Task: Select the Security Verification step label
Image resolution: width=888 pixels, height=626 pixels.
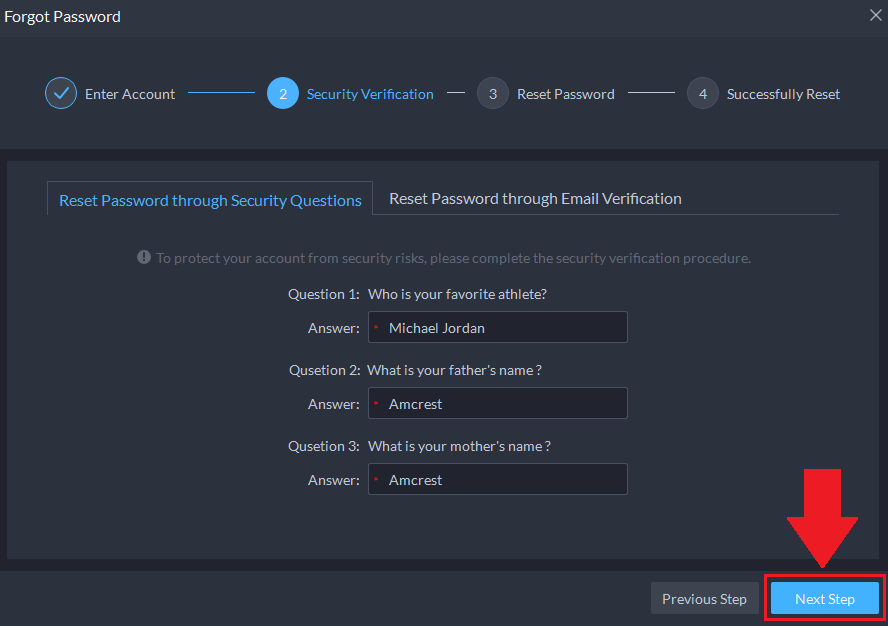Action: click(x=370, y=94)
